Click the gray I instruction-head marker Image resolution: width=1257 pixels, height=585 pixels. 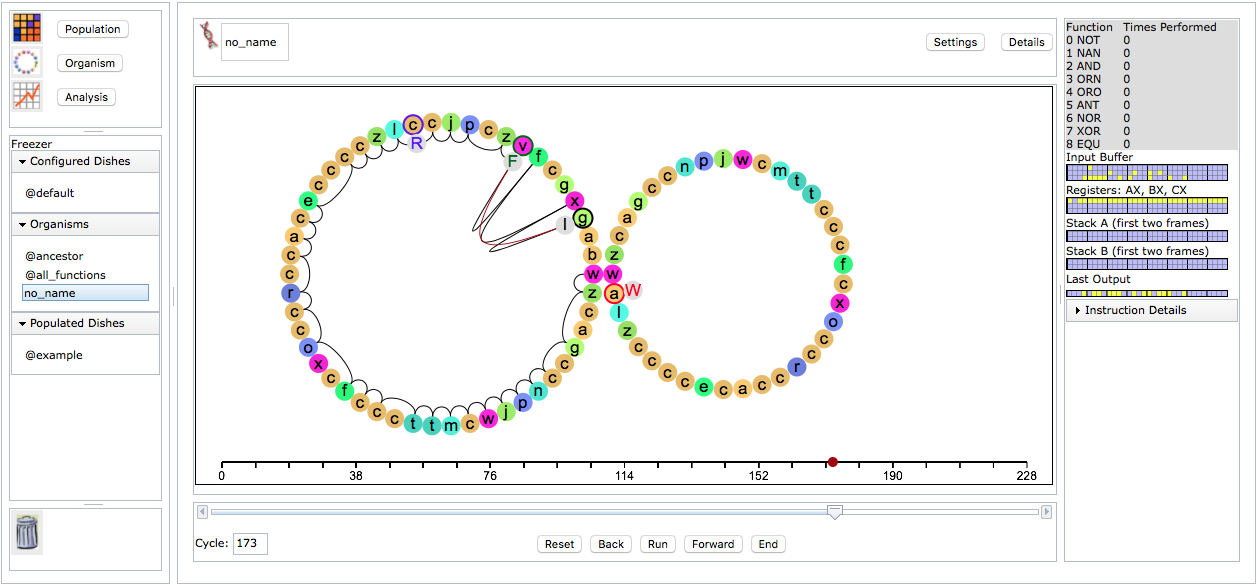(566, 225)
